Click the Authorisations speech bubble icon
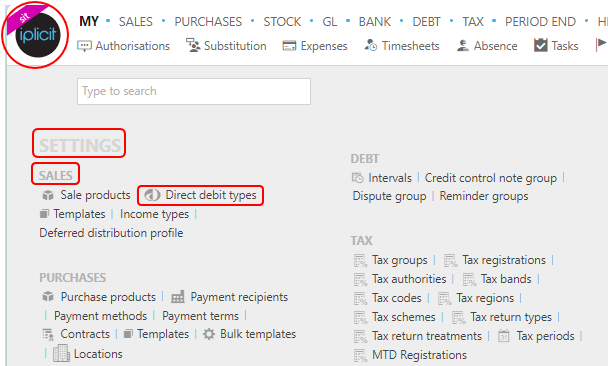This screenshot has height=366, width=608. 84,46
